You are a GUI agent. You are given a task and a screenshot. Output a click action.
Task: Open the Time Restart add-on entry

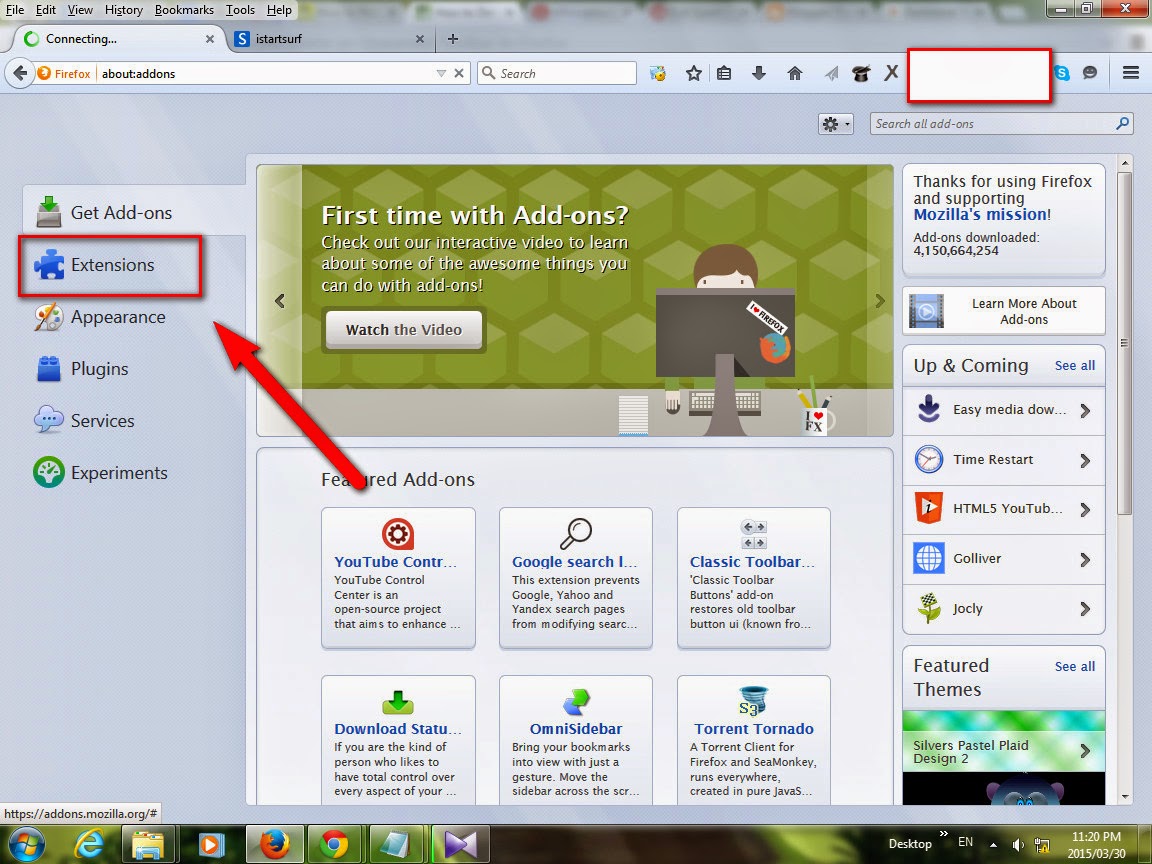[1004, 460]
